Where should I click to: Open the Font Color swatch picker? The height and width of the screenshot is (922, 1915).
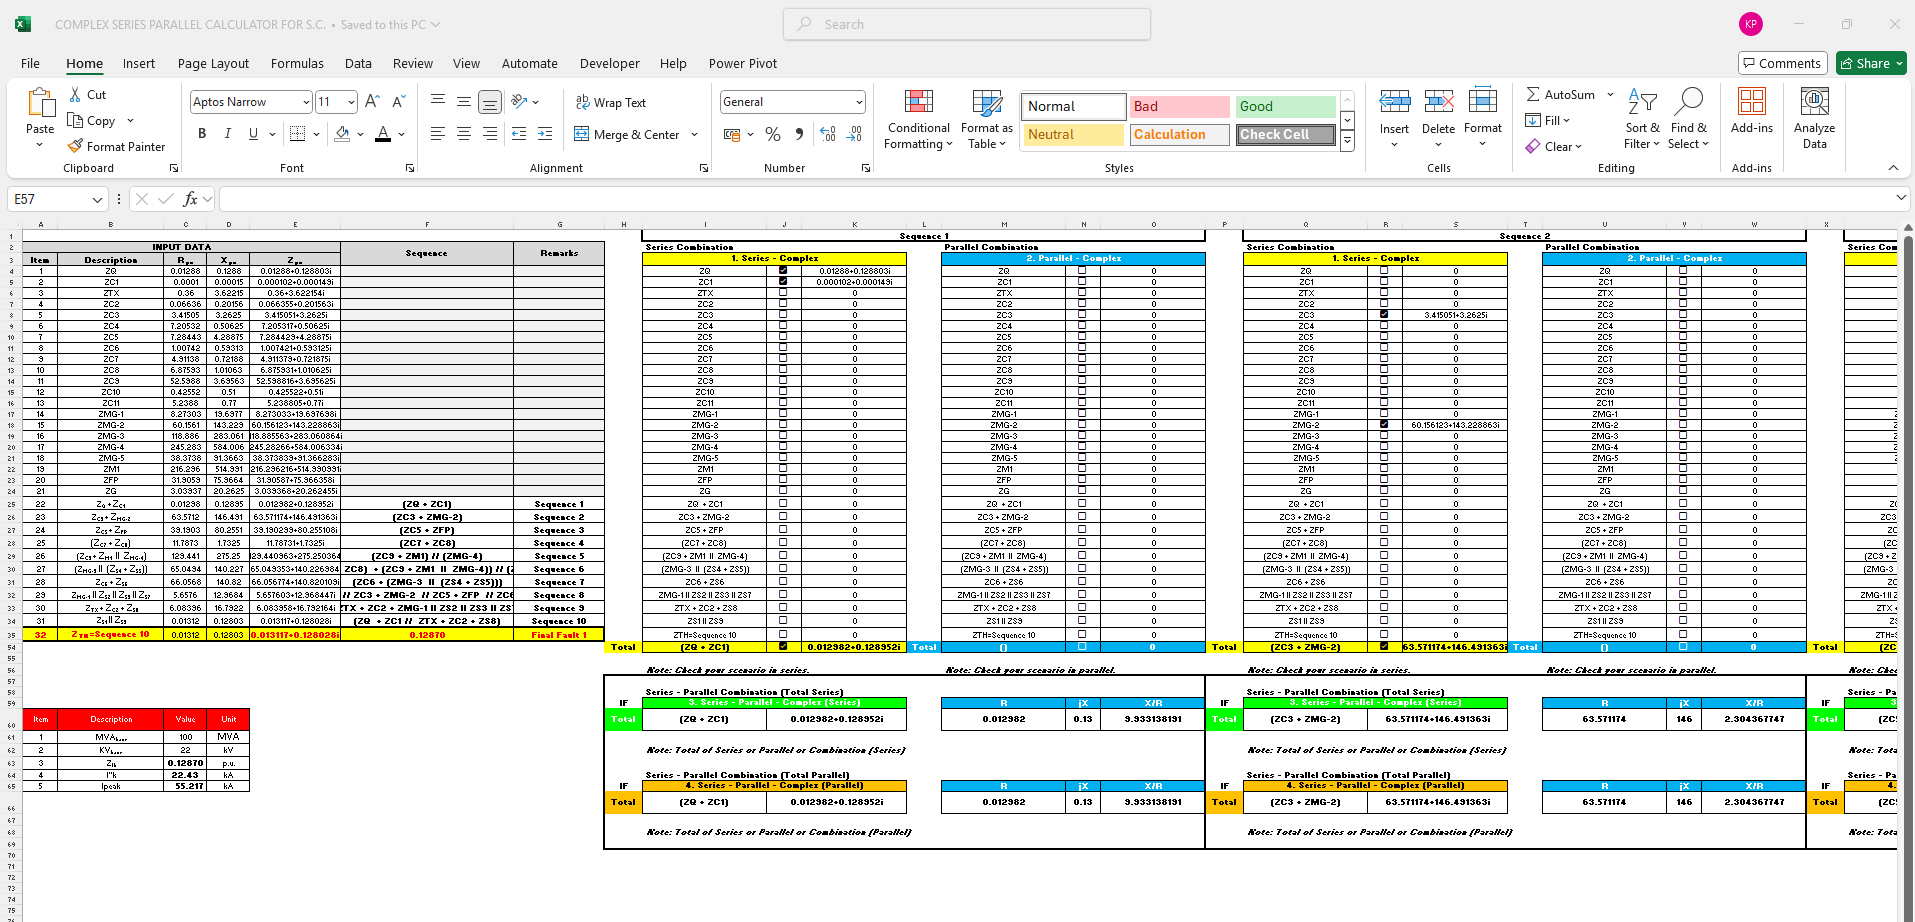click(401, 134)
